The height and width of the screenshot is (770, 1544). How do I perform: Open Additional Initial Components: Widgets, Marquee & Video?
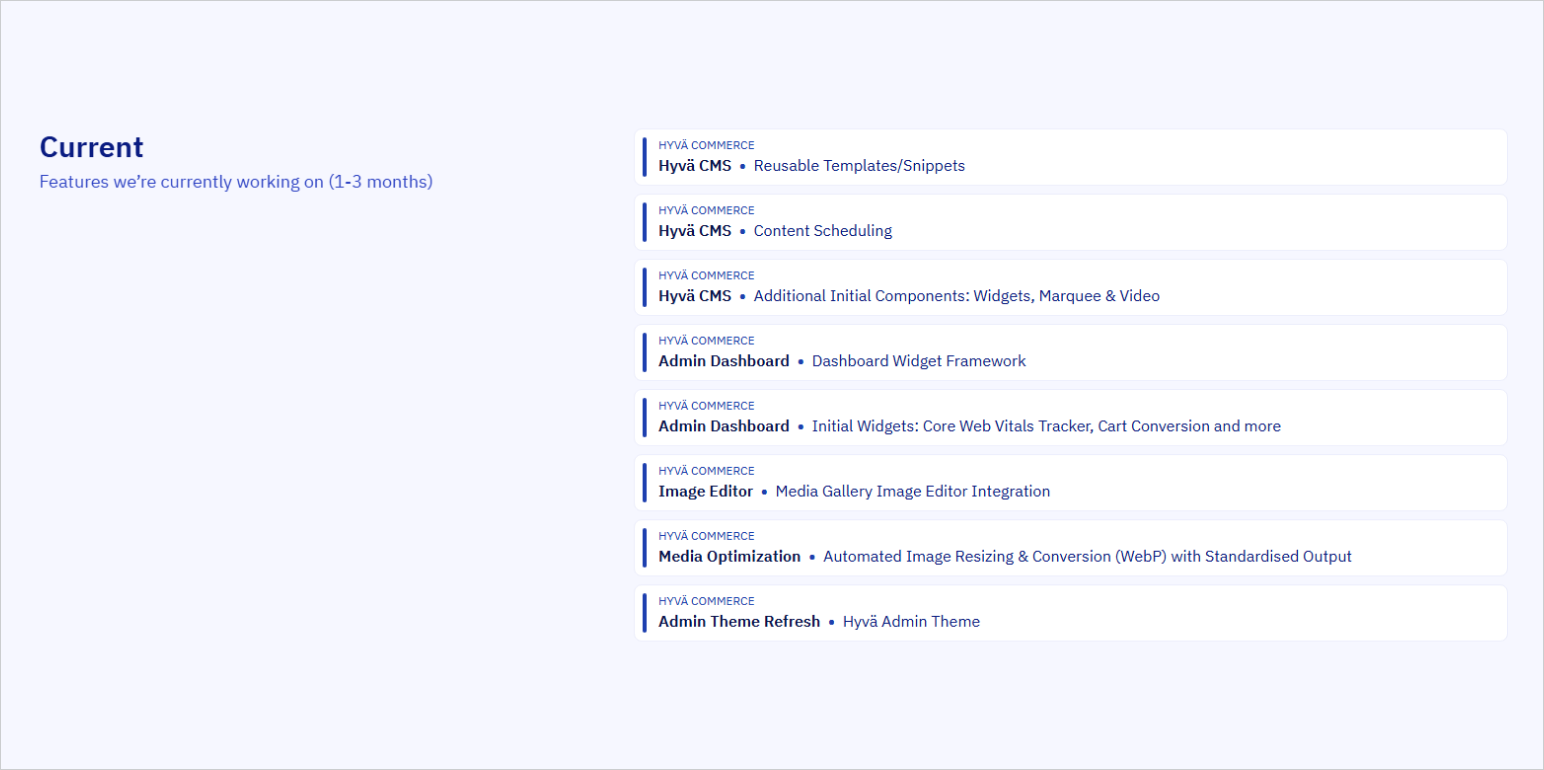(1070, 287)
